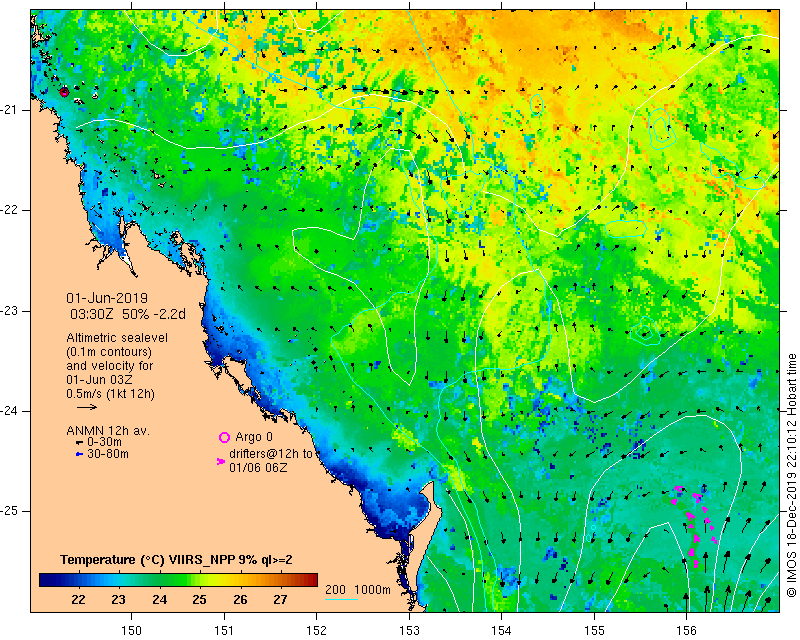Click the temperature colorbar at 22 degrees
This screenshot has height=640, width=800.
coord(78,580)
